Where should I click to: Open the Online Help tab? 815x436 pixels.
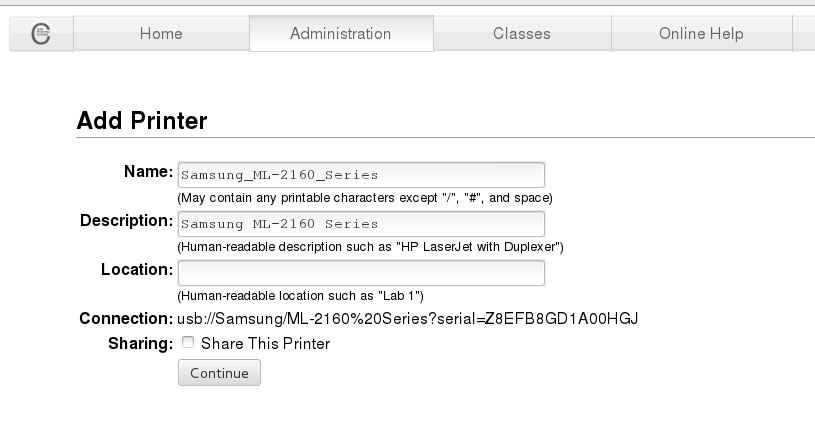(x=700, y=33)
